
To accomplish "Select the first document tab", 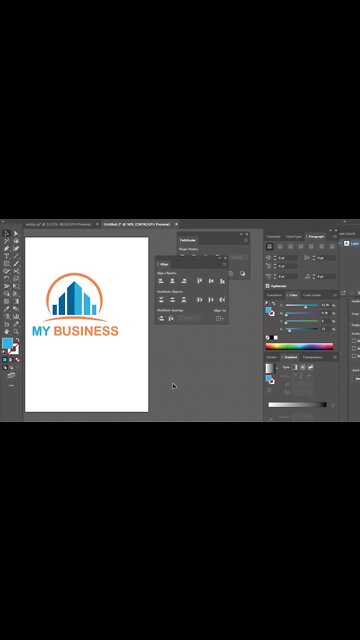I will click(59, 224).
